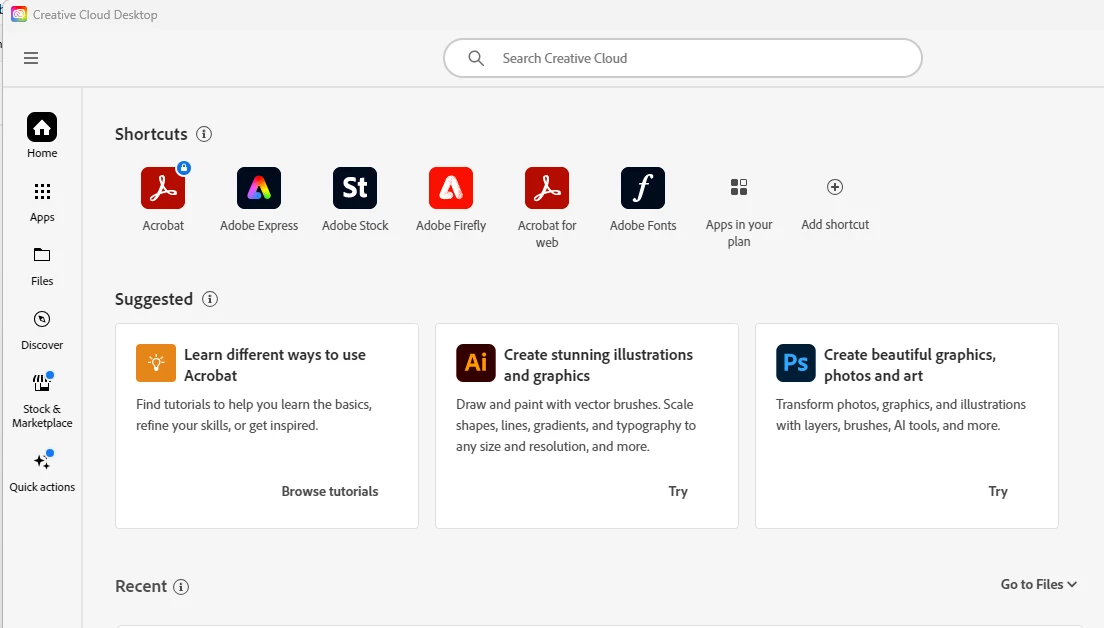Click the Suggested heading
This screenshot has height=628, width=1104.
pyautogui.click(x=154, y=299)
